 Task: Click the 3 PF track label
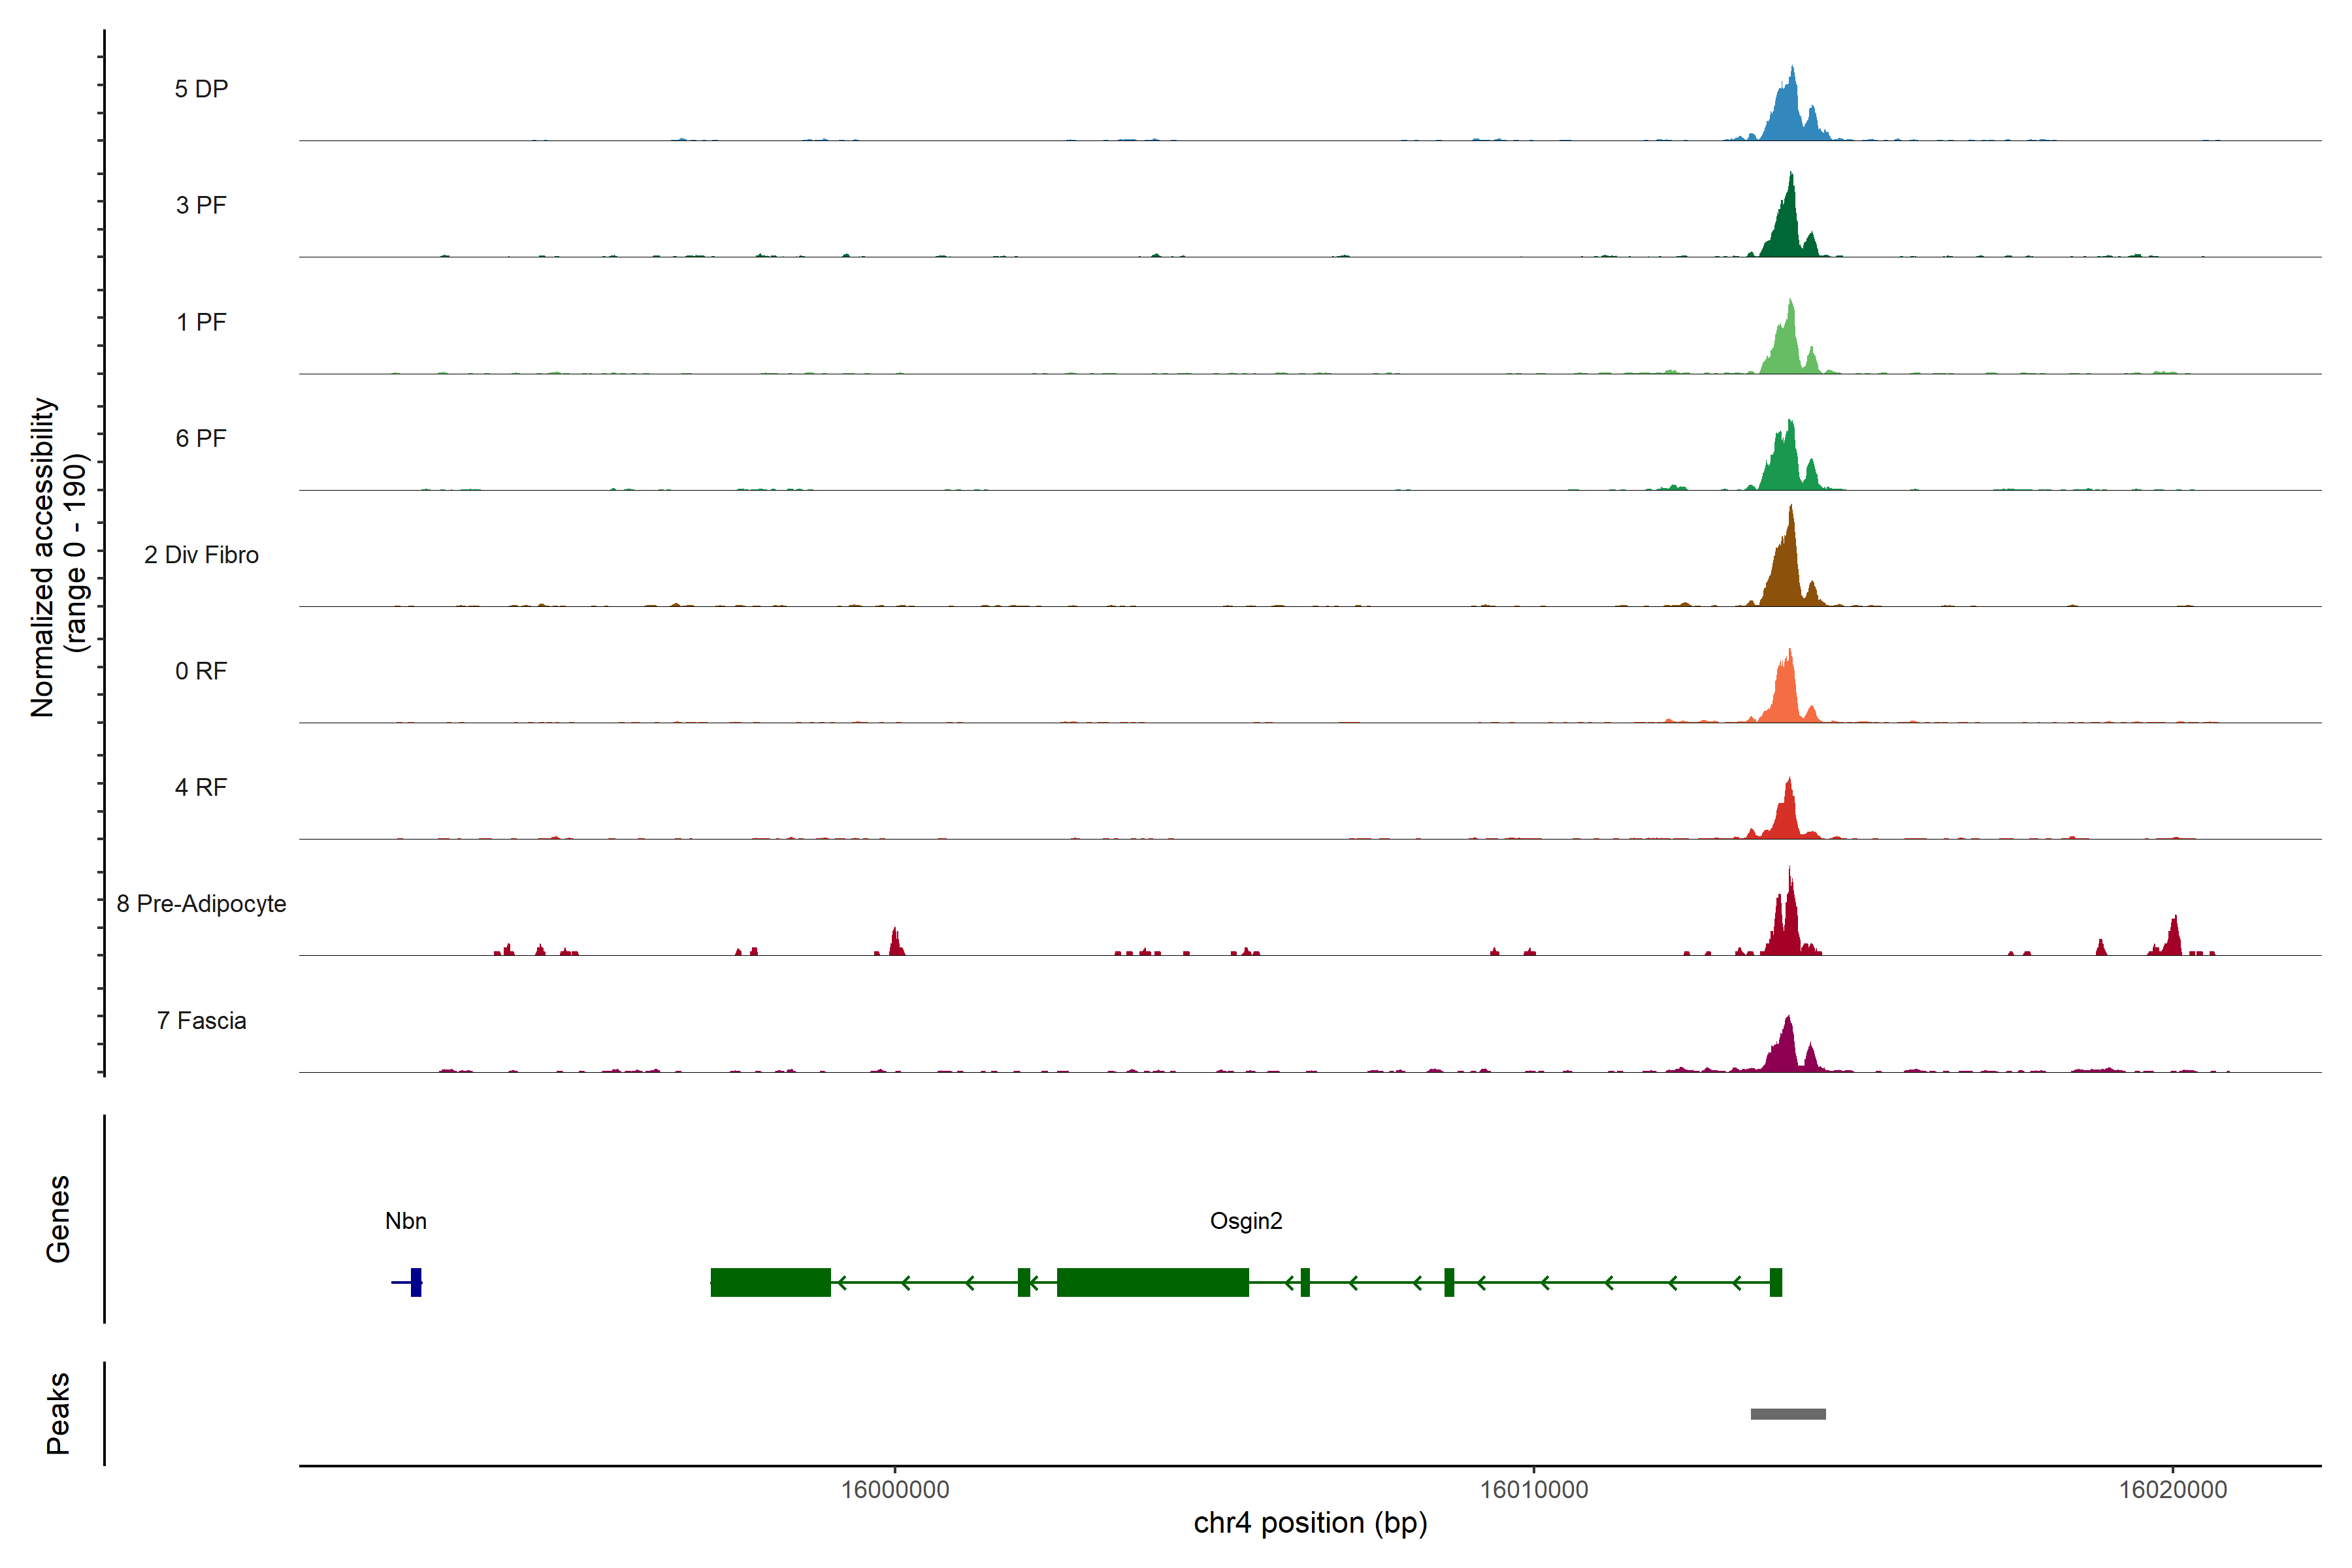(201, 205)
